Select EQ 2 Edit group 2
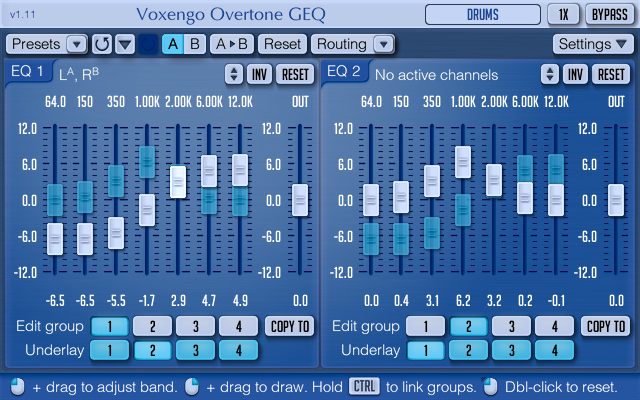Viewport: 640px width, 400px height. (x=469, y=326)
